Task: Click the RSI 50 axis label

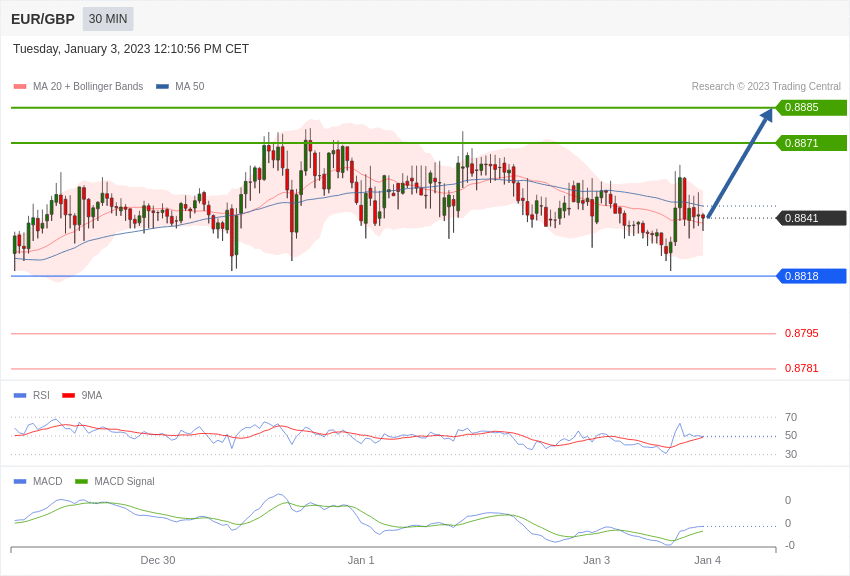Action: pos(791,436)
